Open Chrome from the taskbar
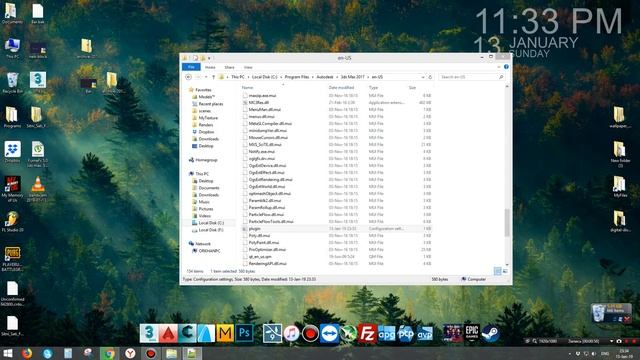Screen dimensions: 640x360 coord(109,353)
